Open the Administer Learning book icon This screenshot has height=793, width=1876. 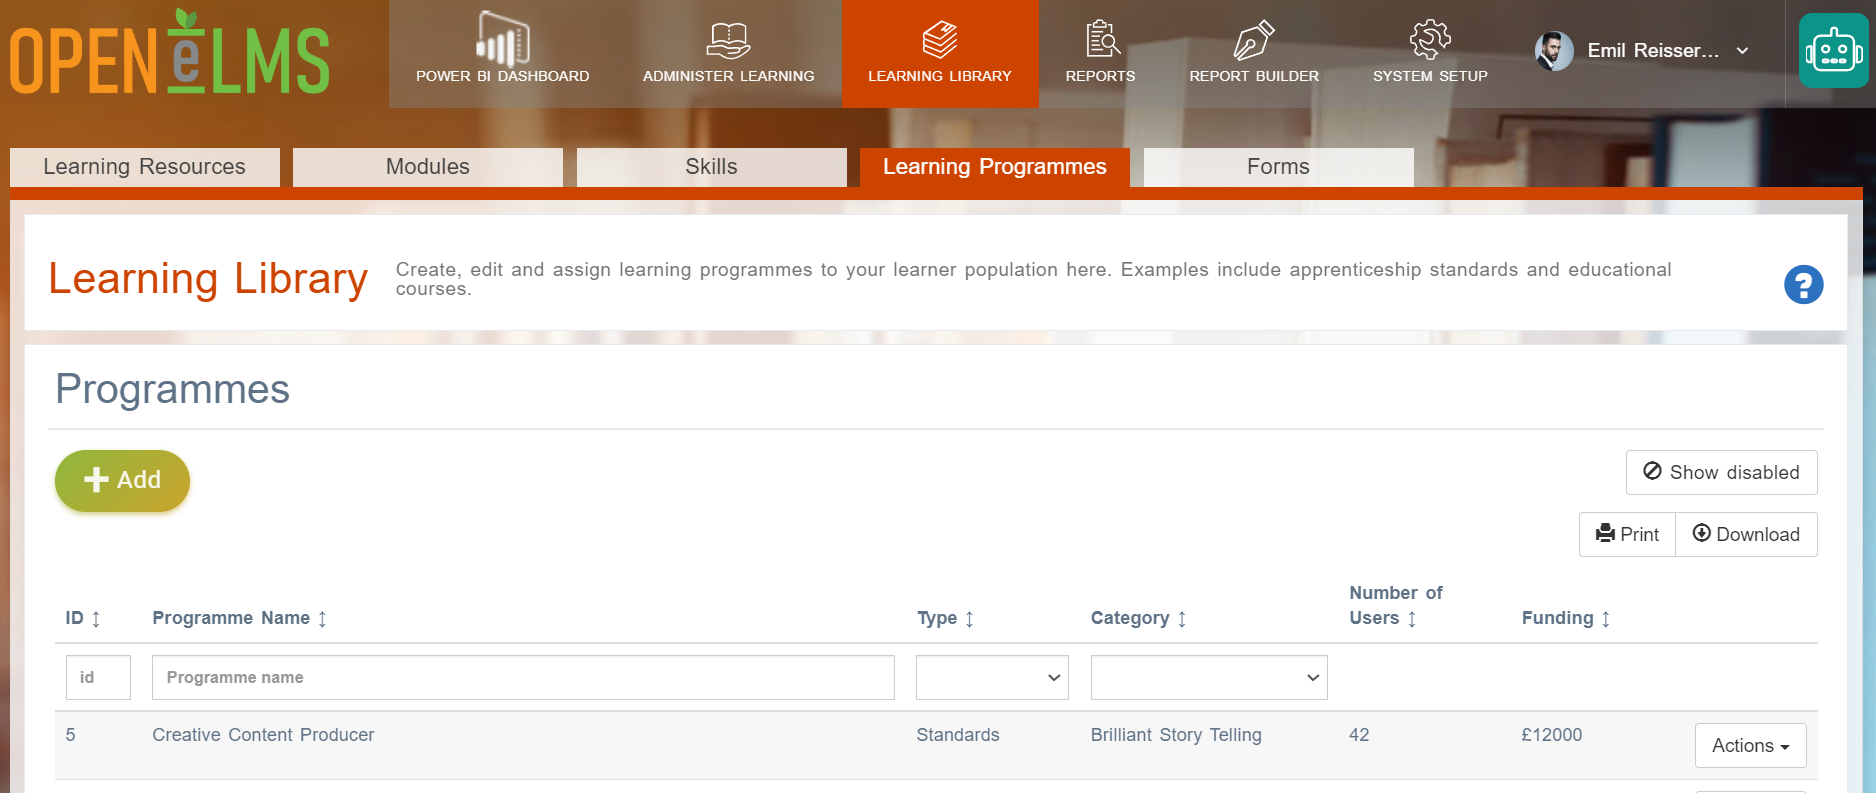[728, 40]
